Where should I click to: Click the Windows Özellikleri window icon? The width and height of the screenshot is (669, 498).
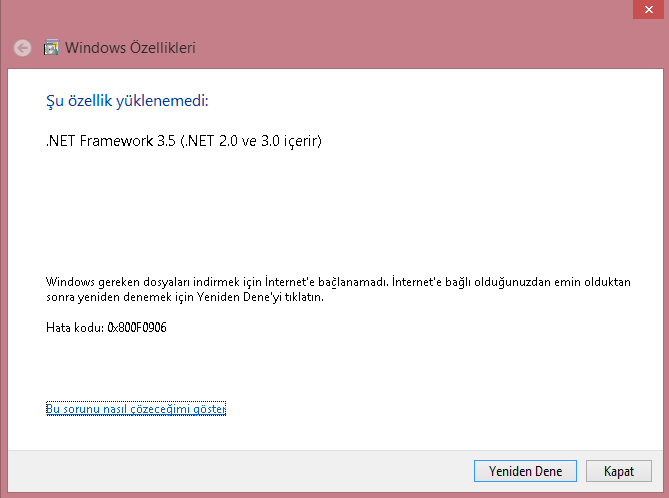[x=51, y=47]
